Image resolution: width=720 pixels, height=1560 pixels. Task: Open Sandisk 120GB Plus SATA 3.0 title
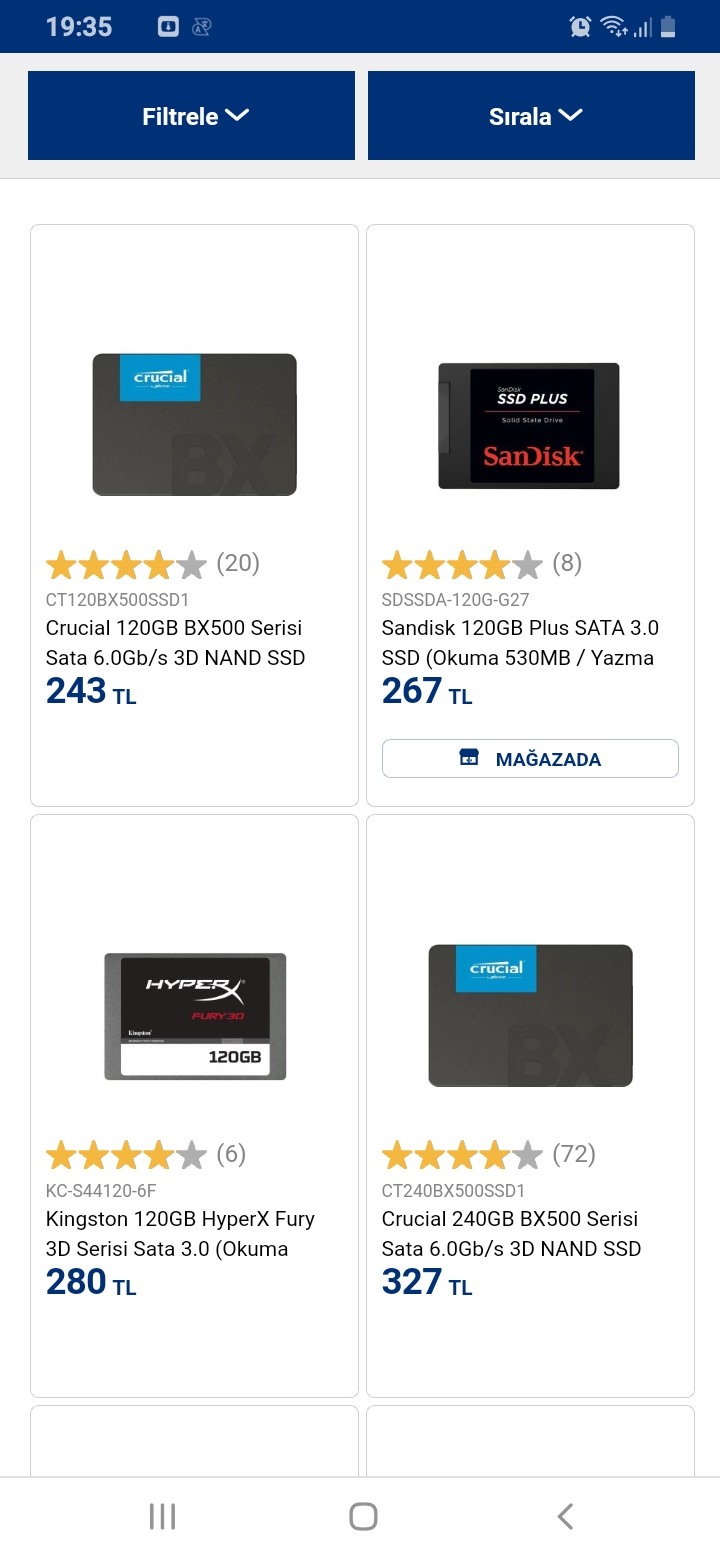(x=520, y=643)
